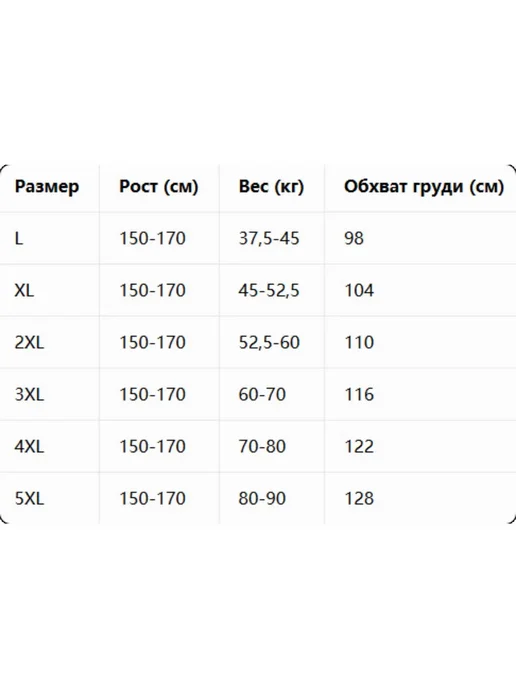Image resolution: width=516 pixels, height=688 pixels.
Task: Click chest measurement 104
Action: click(359, 290)
